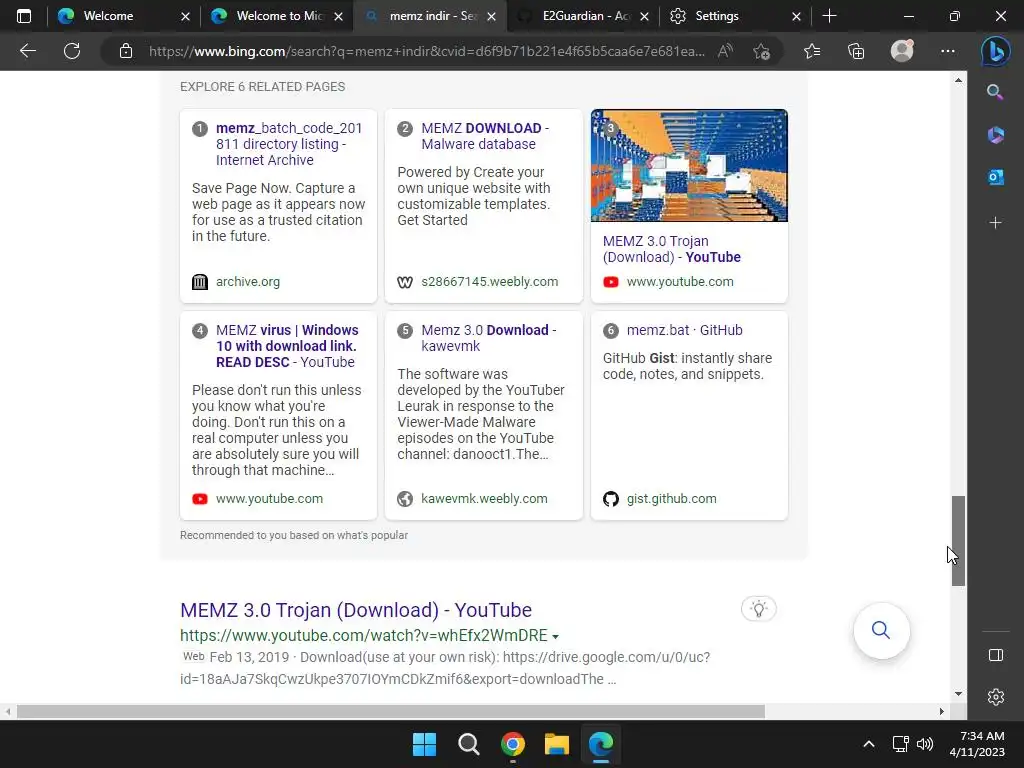
Task: Open the Collections icon
Action: [856, 51]
